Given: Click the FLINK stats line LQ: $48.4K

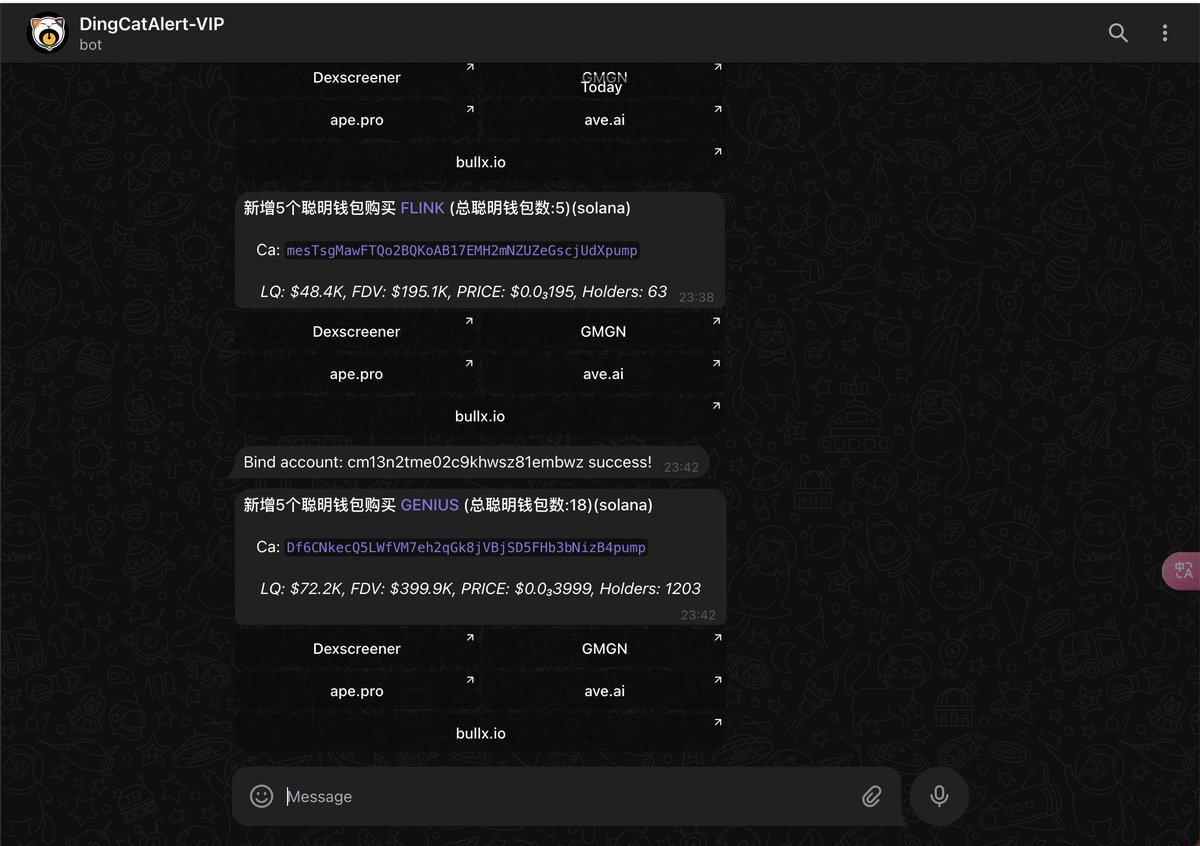Looking at the screenshot, I should pos(463,291).
